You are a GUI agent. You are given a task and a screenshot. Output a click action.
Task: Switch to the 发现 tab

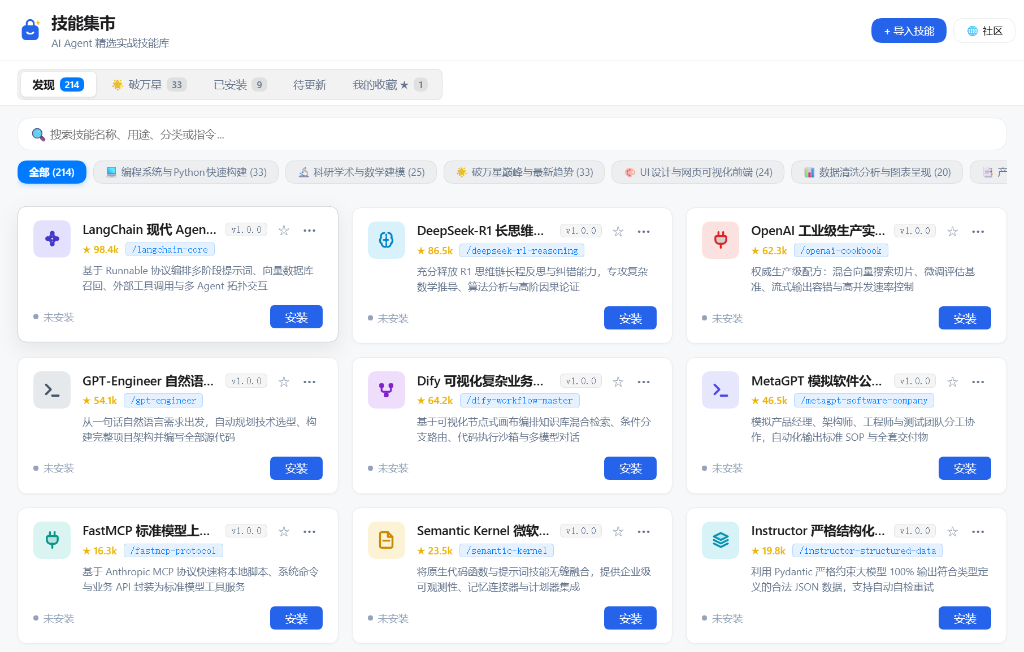pyautogui.click(x=57, y=84)
